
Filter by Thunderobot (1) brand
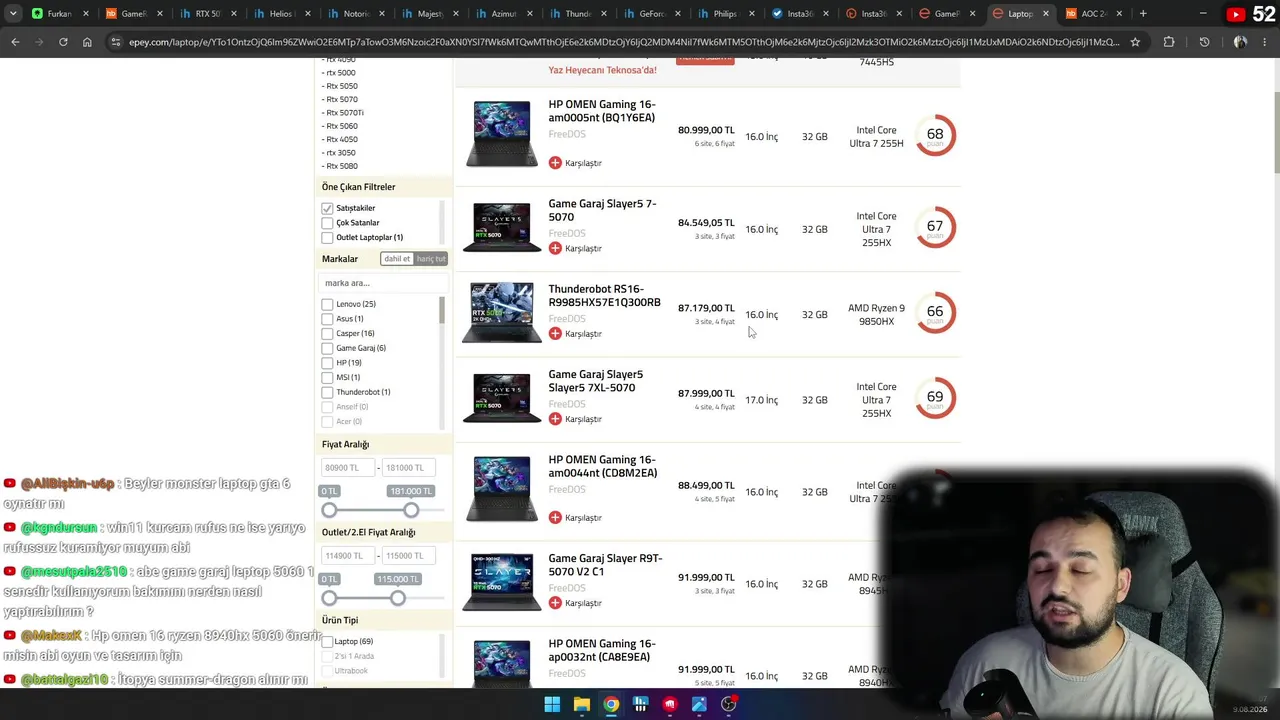pyautogui.click(x=327, y=392)
